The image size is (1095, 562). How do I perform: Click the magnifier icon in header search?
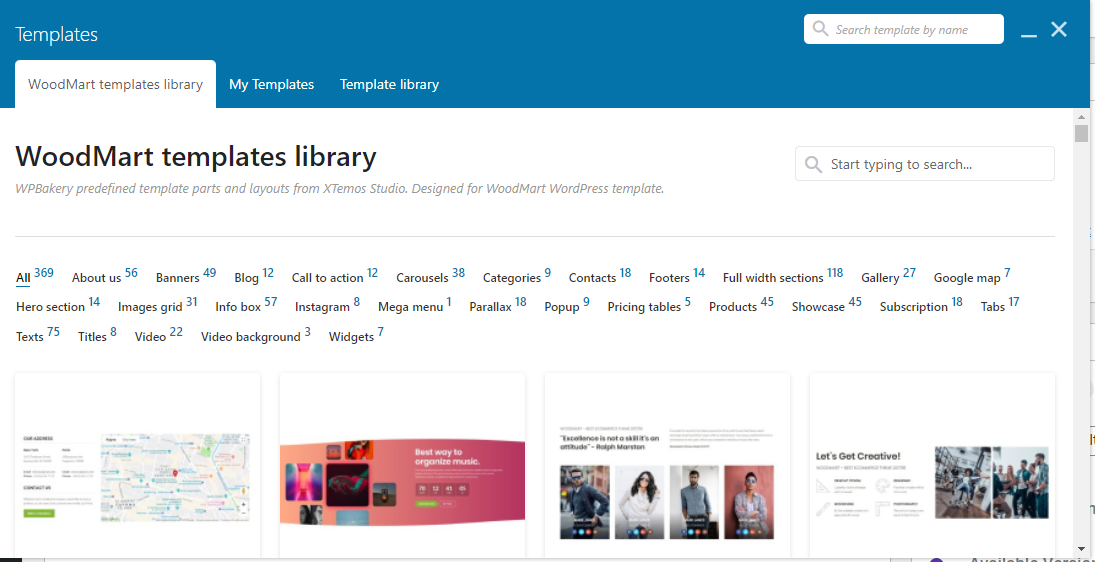pyautogui.click(x=821, y=29)
